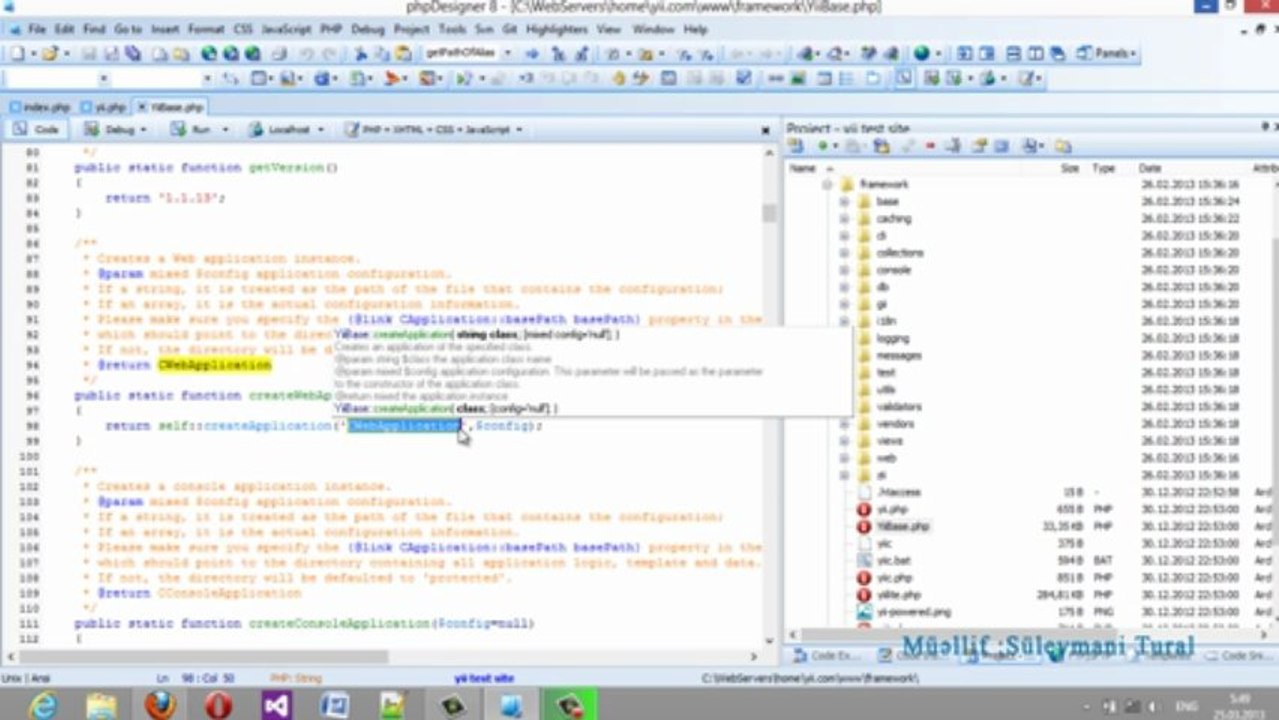Screen dimensions: 1279x720
Task: Open the JavaScript menu
Action: click(x=286, y=29)
